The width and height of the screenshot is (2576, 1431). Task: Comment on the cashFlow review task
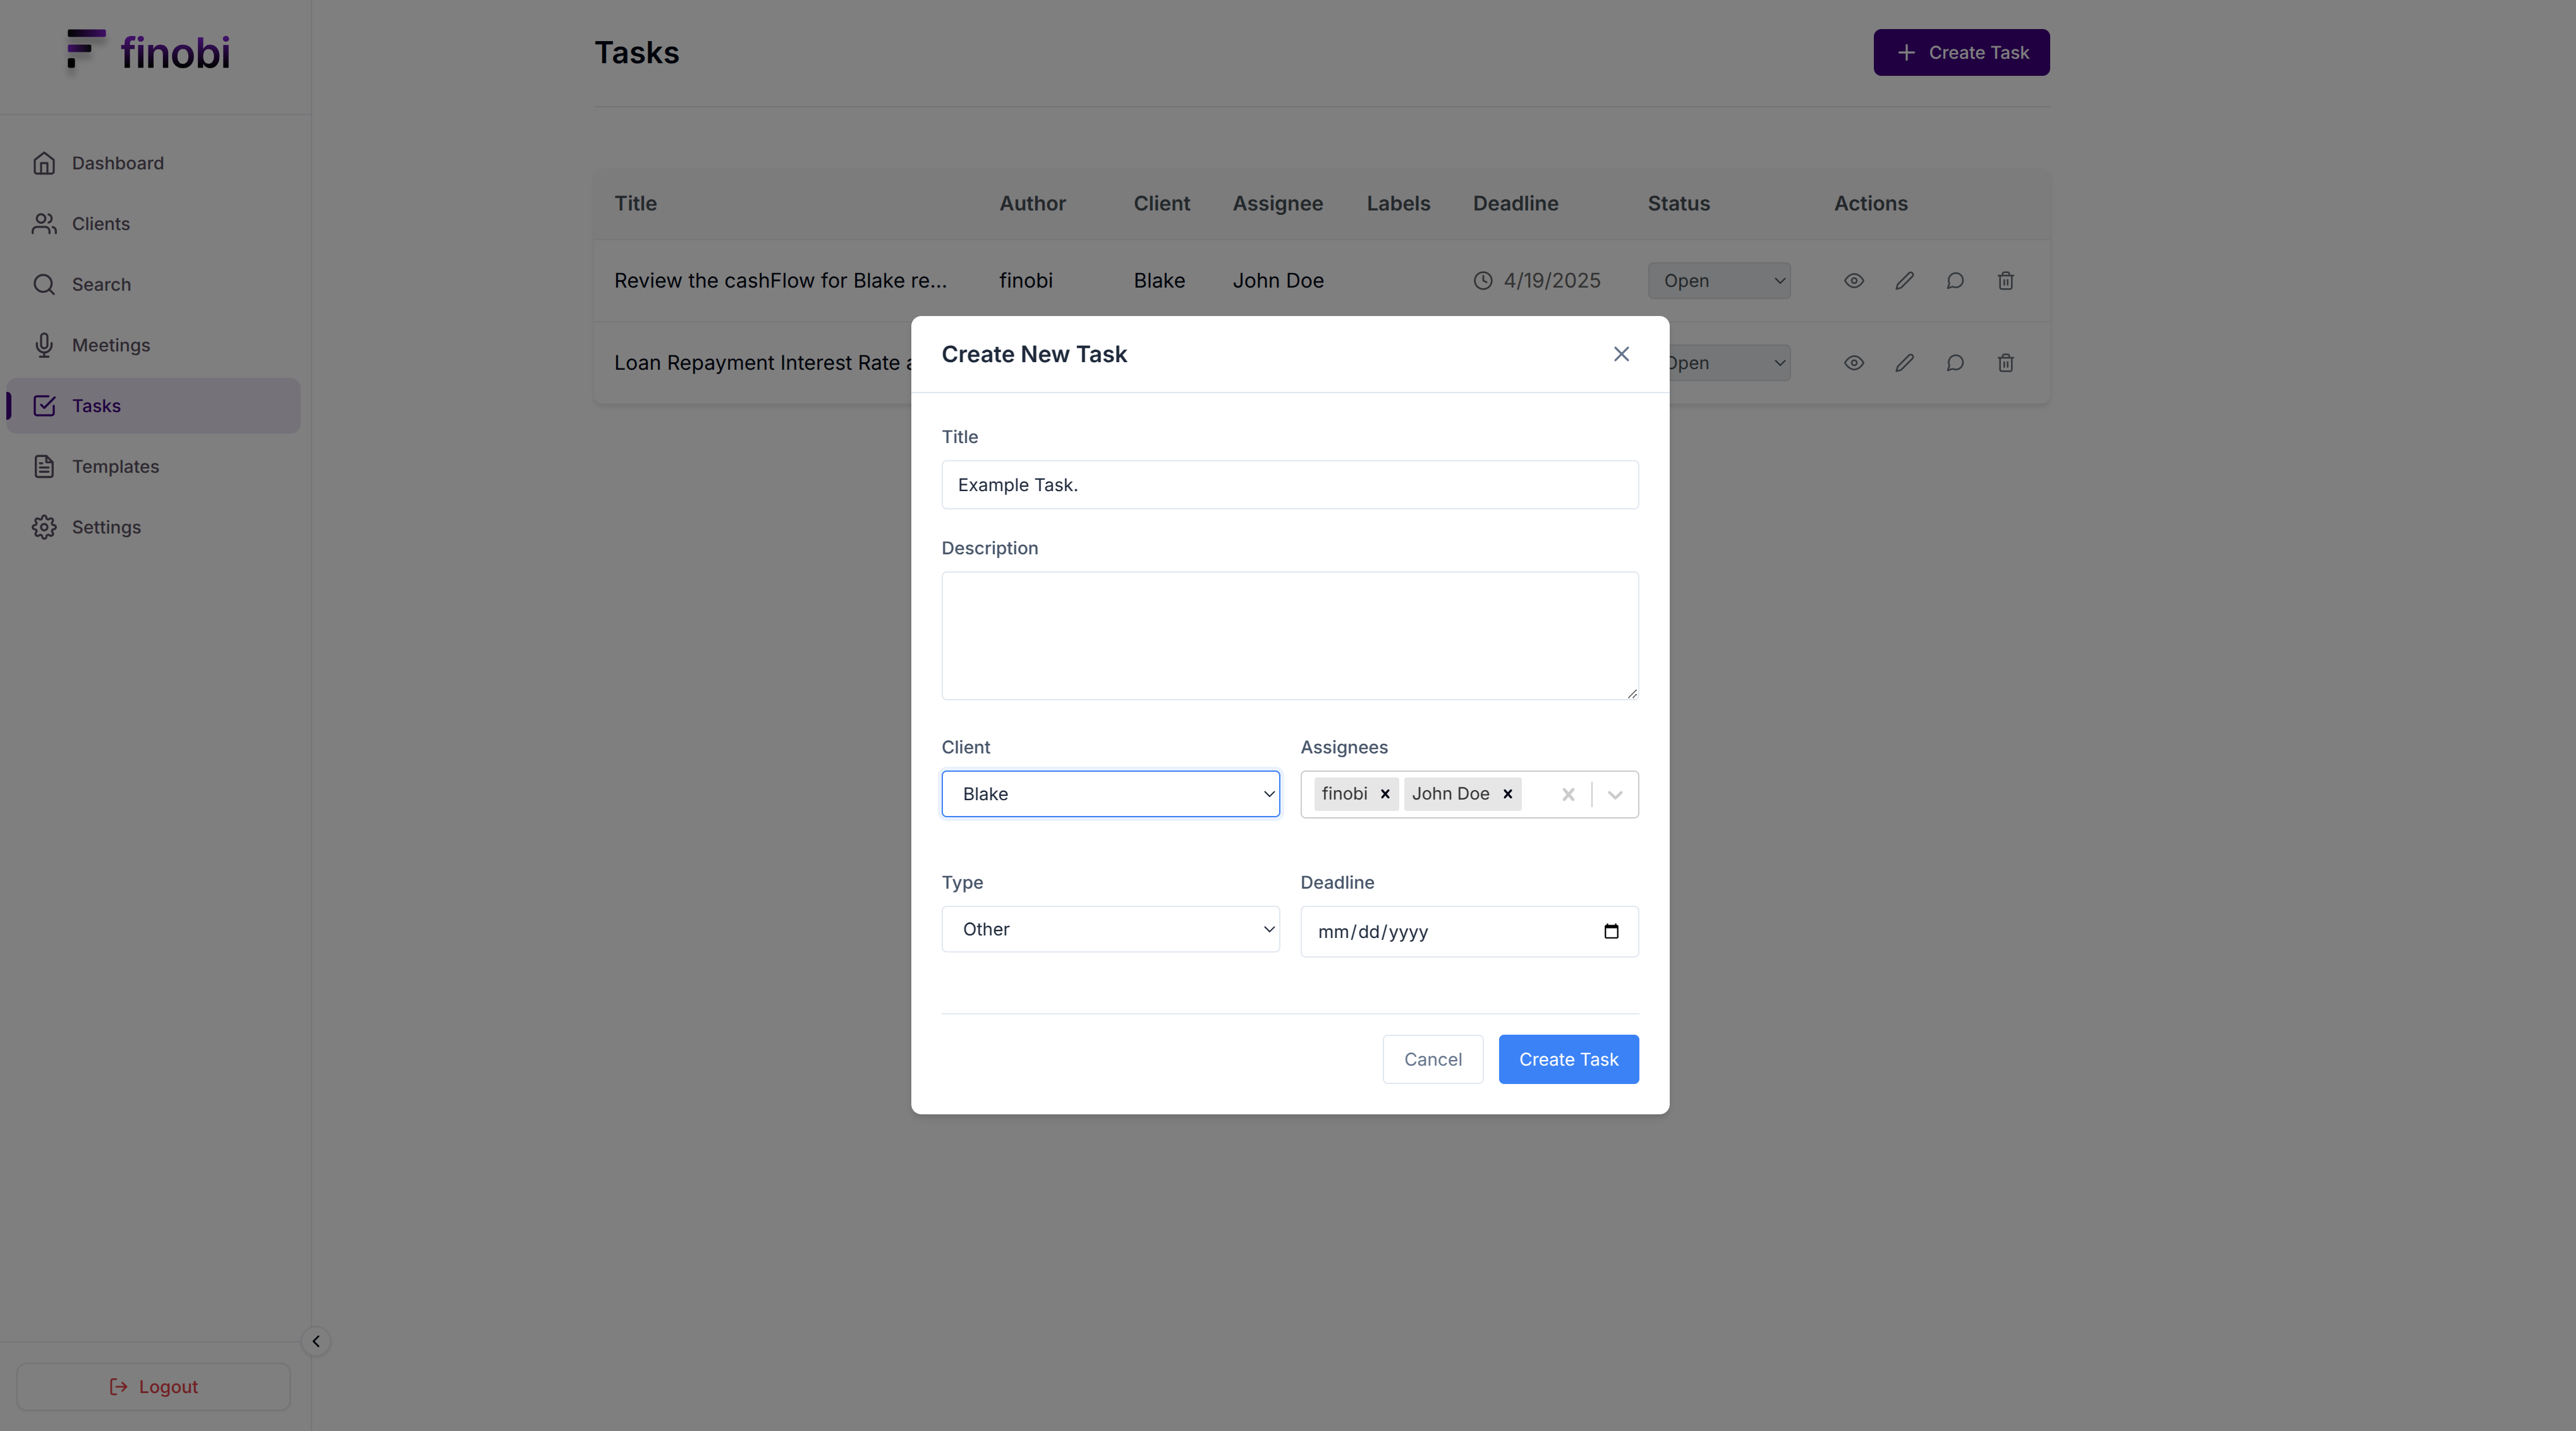(1955, 281)
